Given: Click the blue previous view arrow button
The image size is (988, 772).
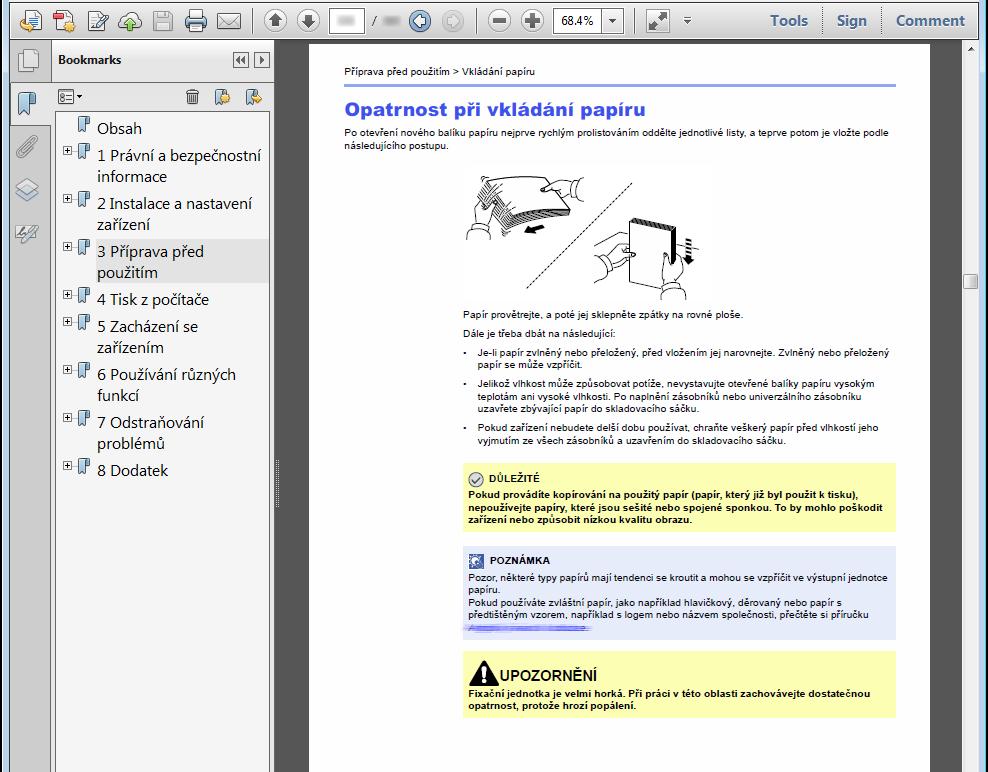Looking at the screenshot, I should pos(420,21).
